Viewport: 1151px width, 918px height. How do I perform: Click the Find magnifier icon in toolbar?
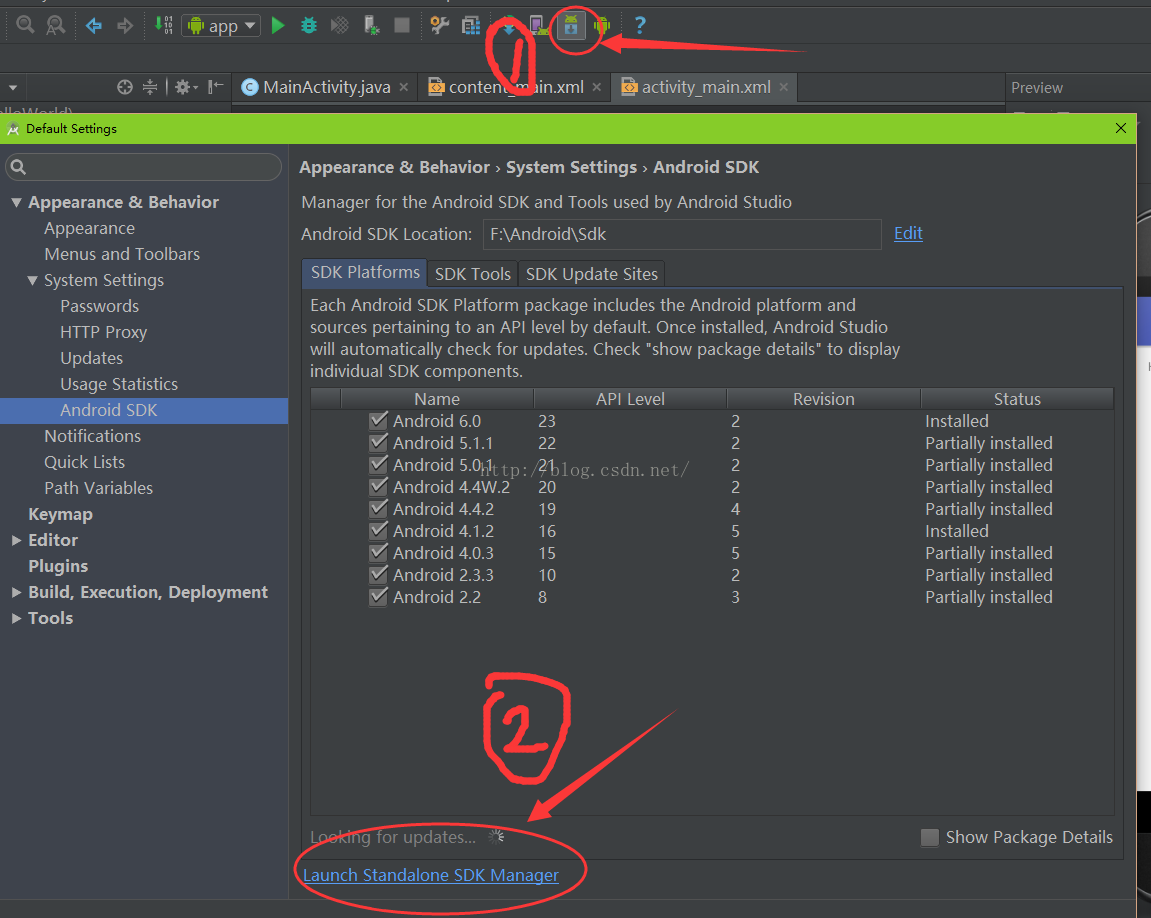tap(25, 25)
